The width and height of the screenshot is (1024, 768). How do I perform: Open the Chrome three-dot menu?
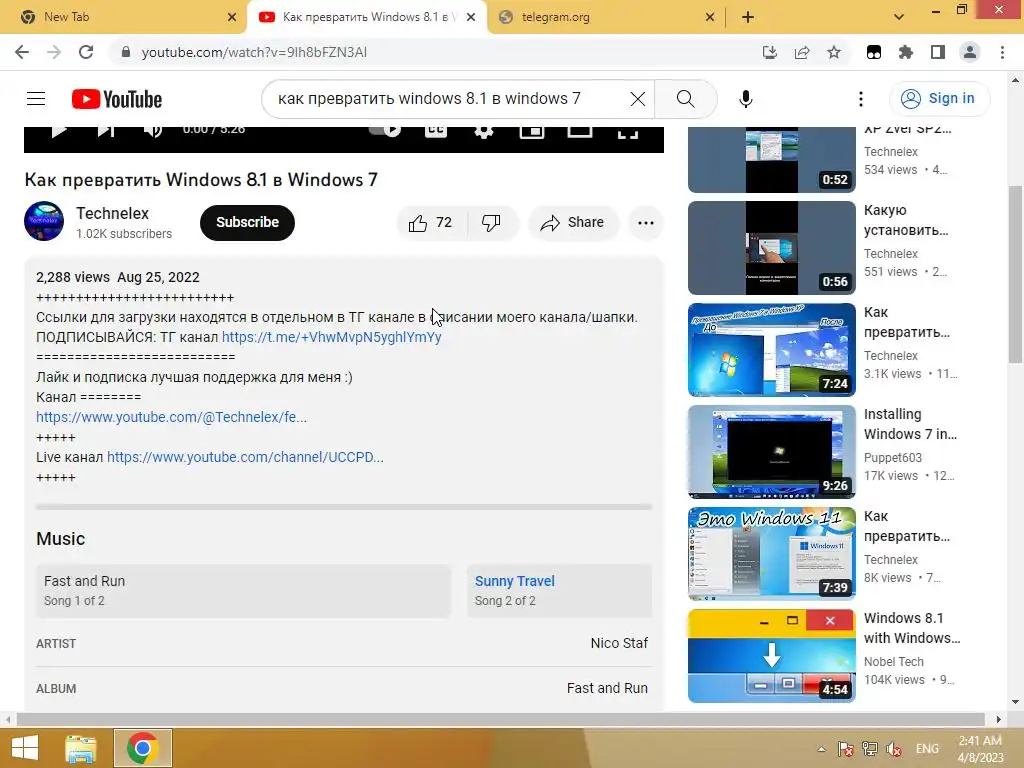(x=1002, y=52)
